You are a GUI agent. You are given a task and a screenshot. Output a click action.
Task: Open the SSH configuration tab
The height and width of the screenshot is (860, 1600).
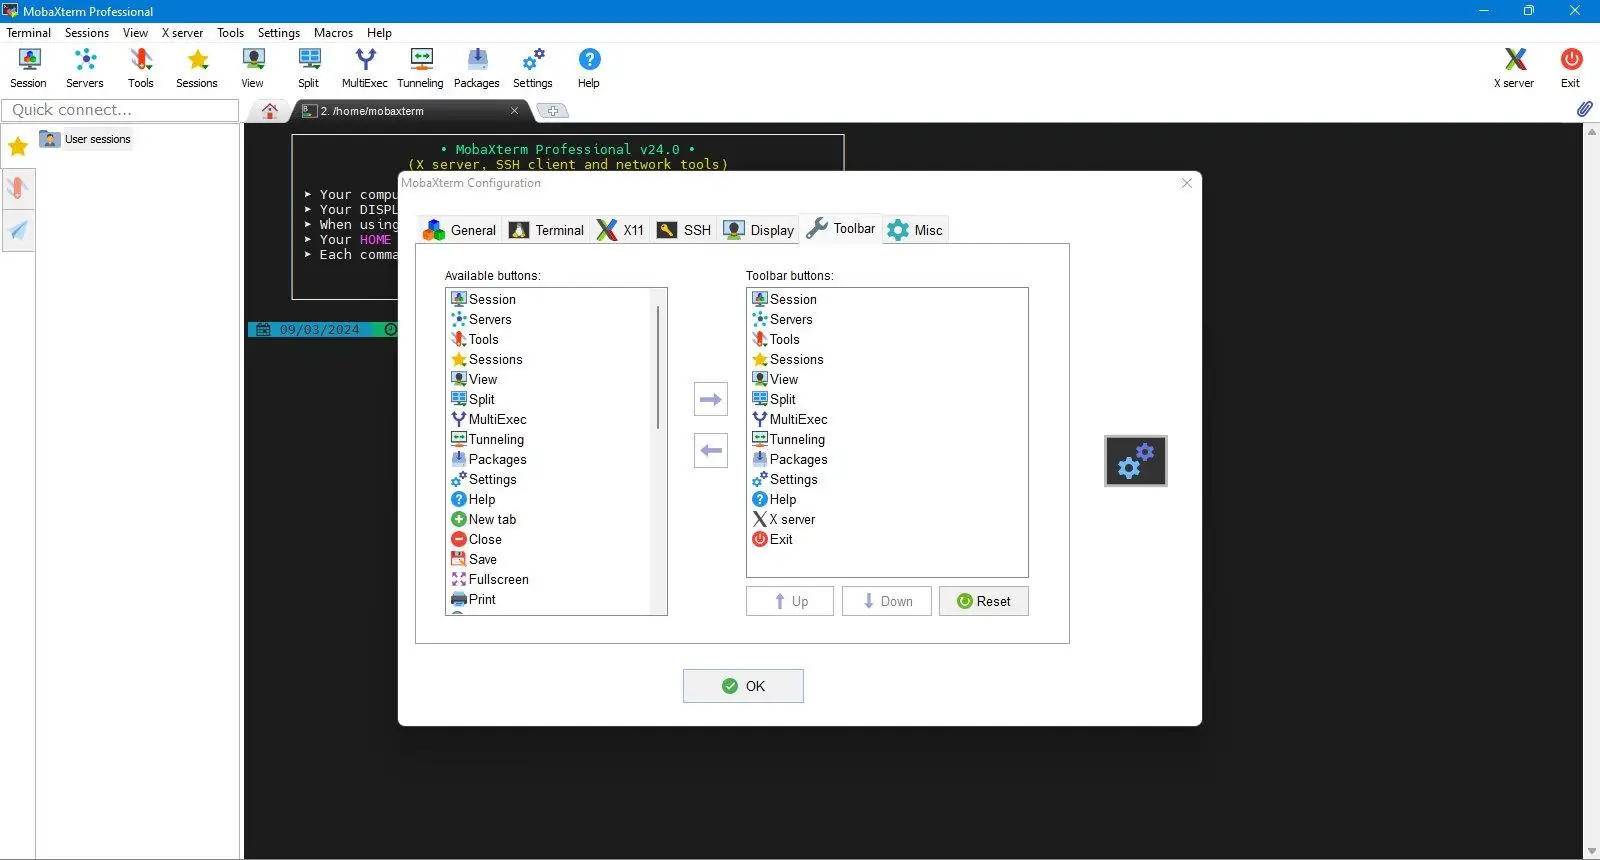(x=684, y=230)
